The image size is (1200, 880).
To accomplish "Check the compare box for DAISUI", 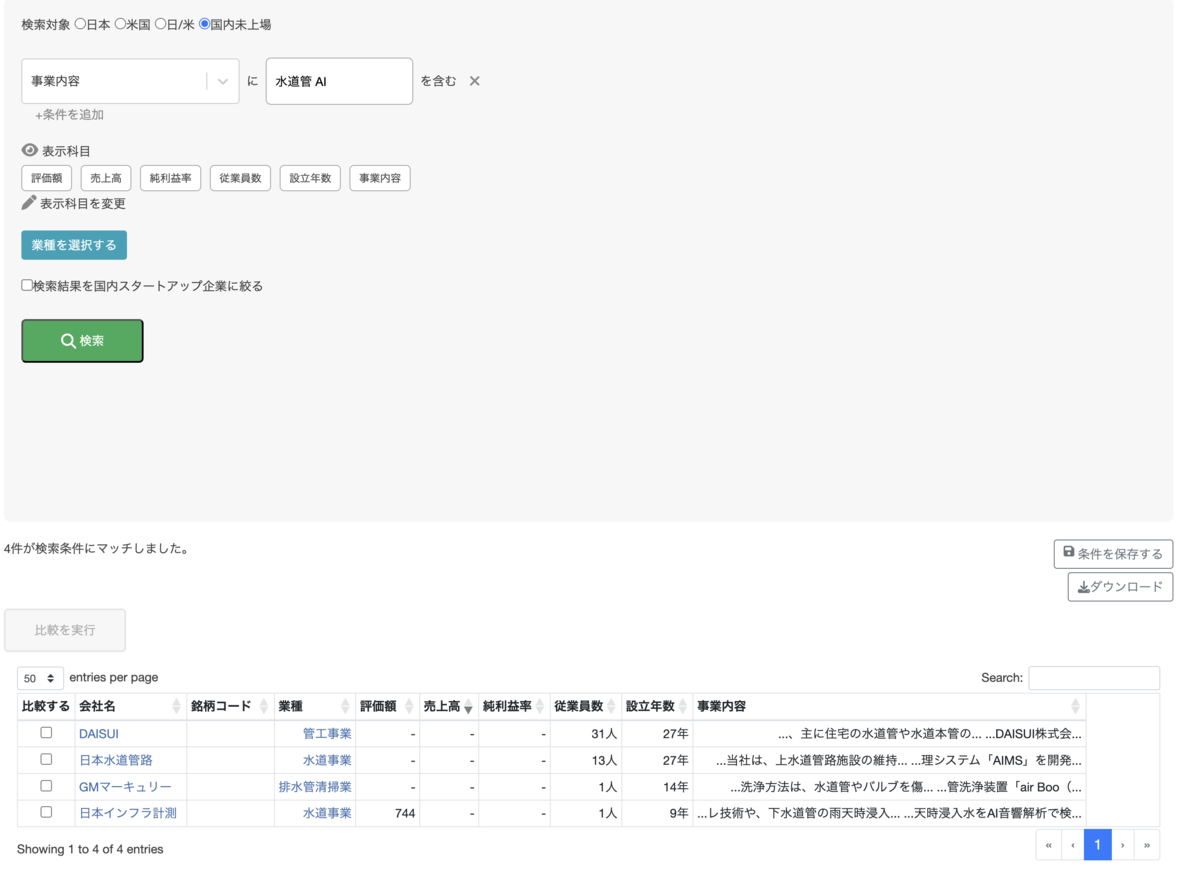I will click(x=46, y=733).
